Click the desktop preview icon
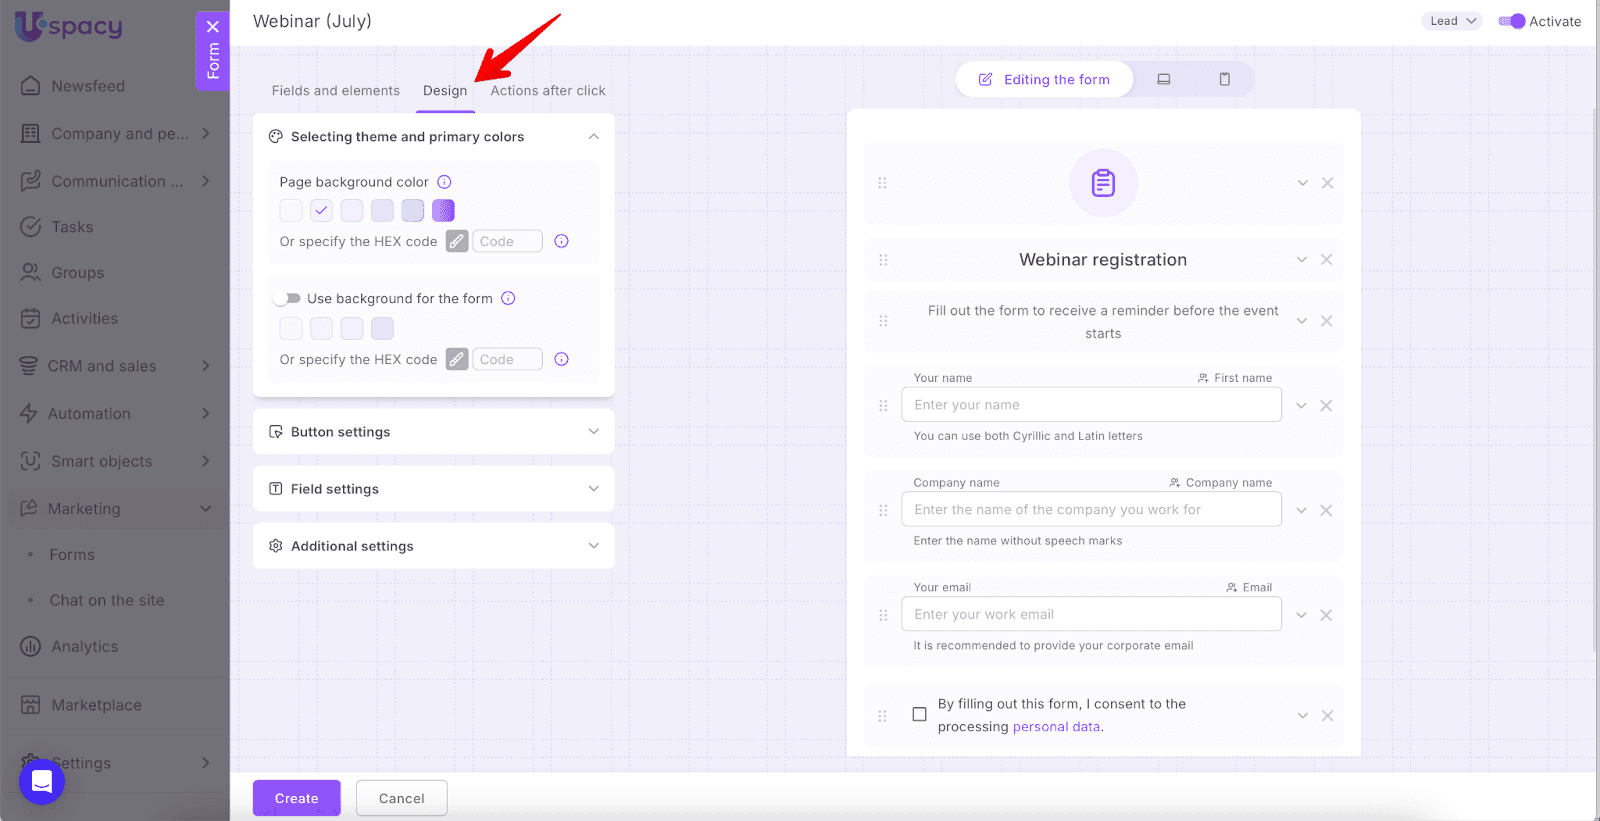Screen dimensions: 1600x821 tap(1164, 79)
